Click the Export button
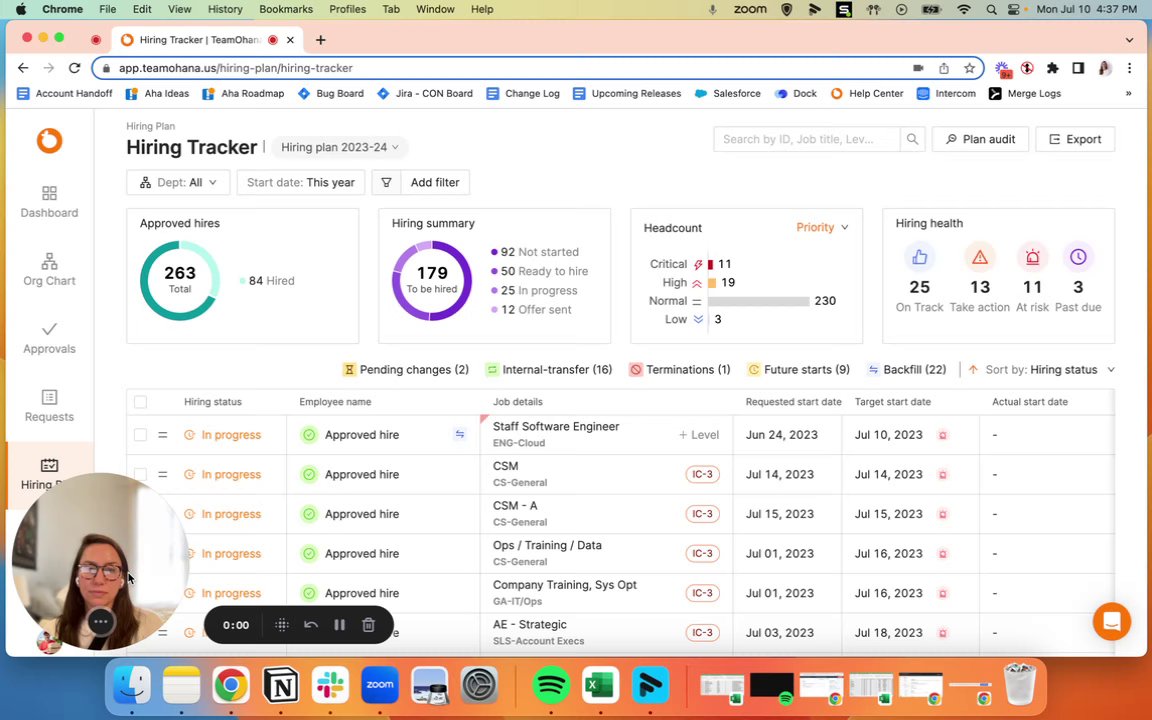 tap(1075, 139)
